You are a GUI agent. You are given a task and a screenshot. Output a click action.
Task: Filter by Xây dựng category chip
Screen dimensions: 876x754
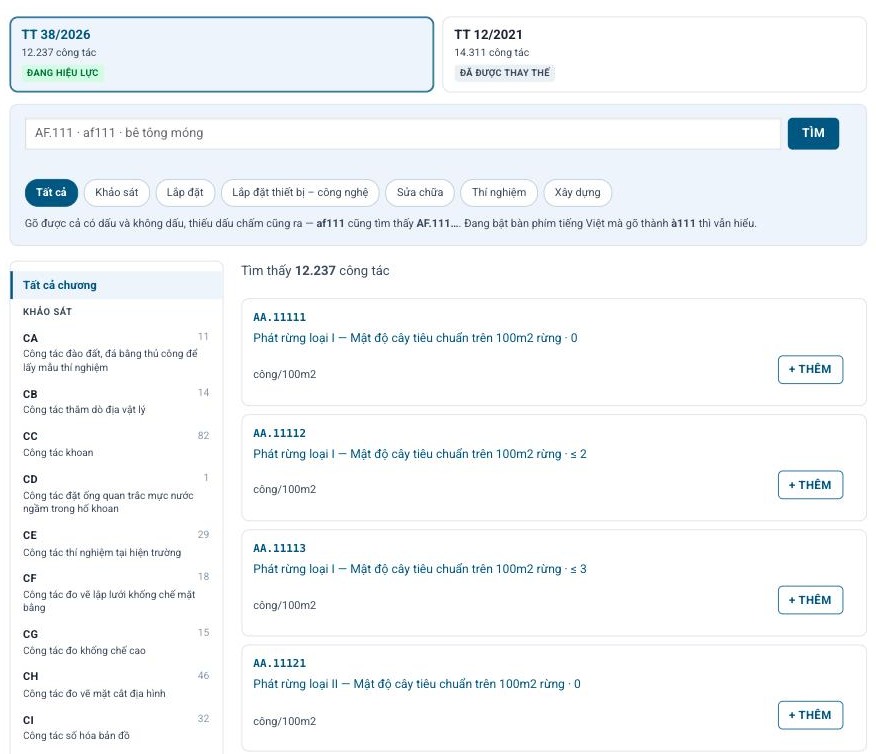click(578, 193)
